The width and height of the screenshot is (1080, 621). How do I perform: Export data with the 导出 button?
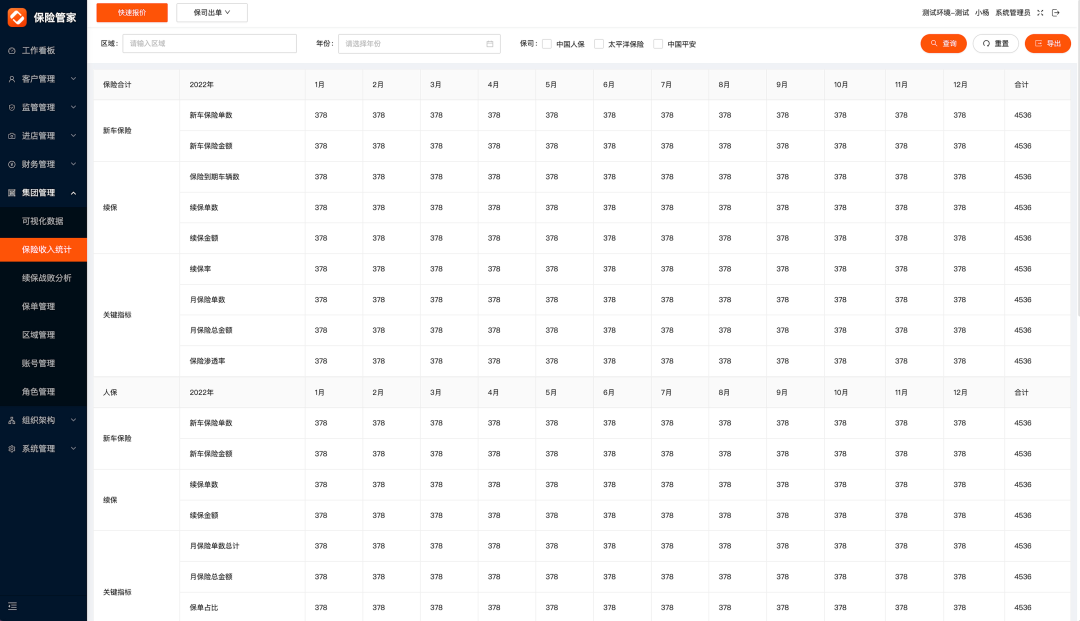coord(1047,44)
